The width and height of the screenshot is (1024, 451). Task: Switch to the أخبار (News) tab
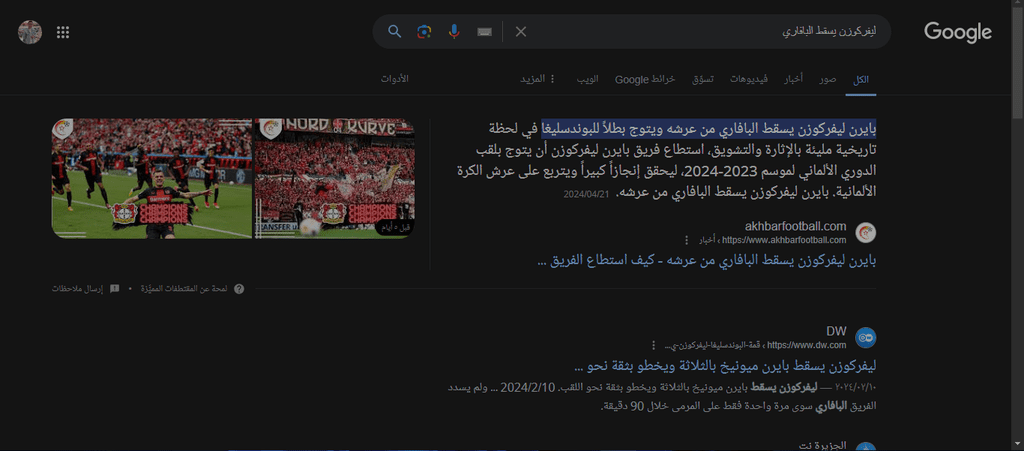coord(793,79)
